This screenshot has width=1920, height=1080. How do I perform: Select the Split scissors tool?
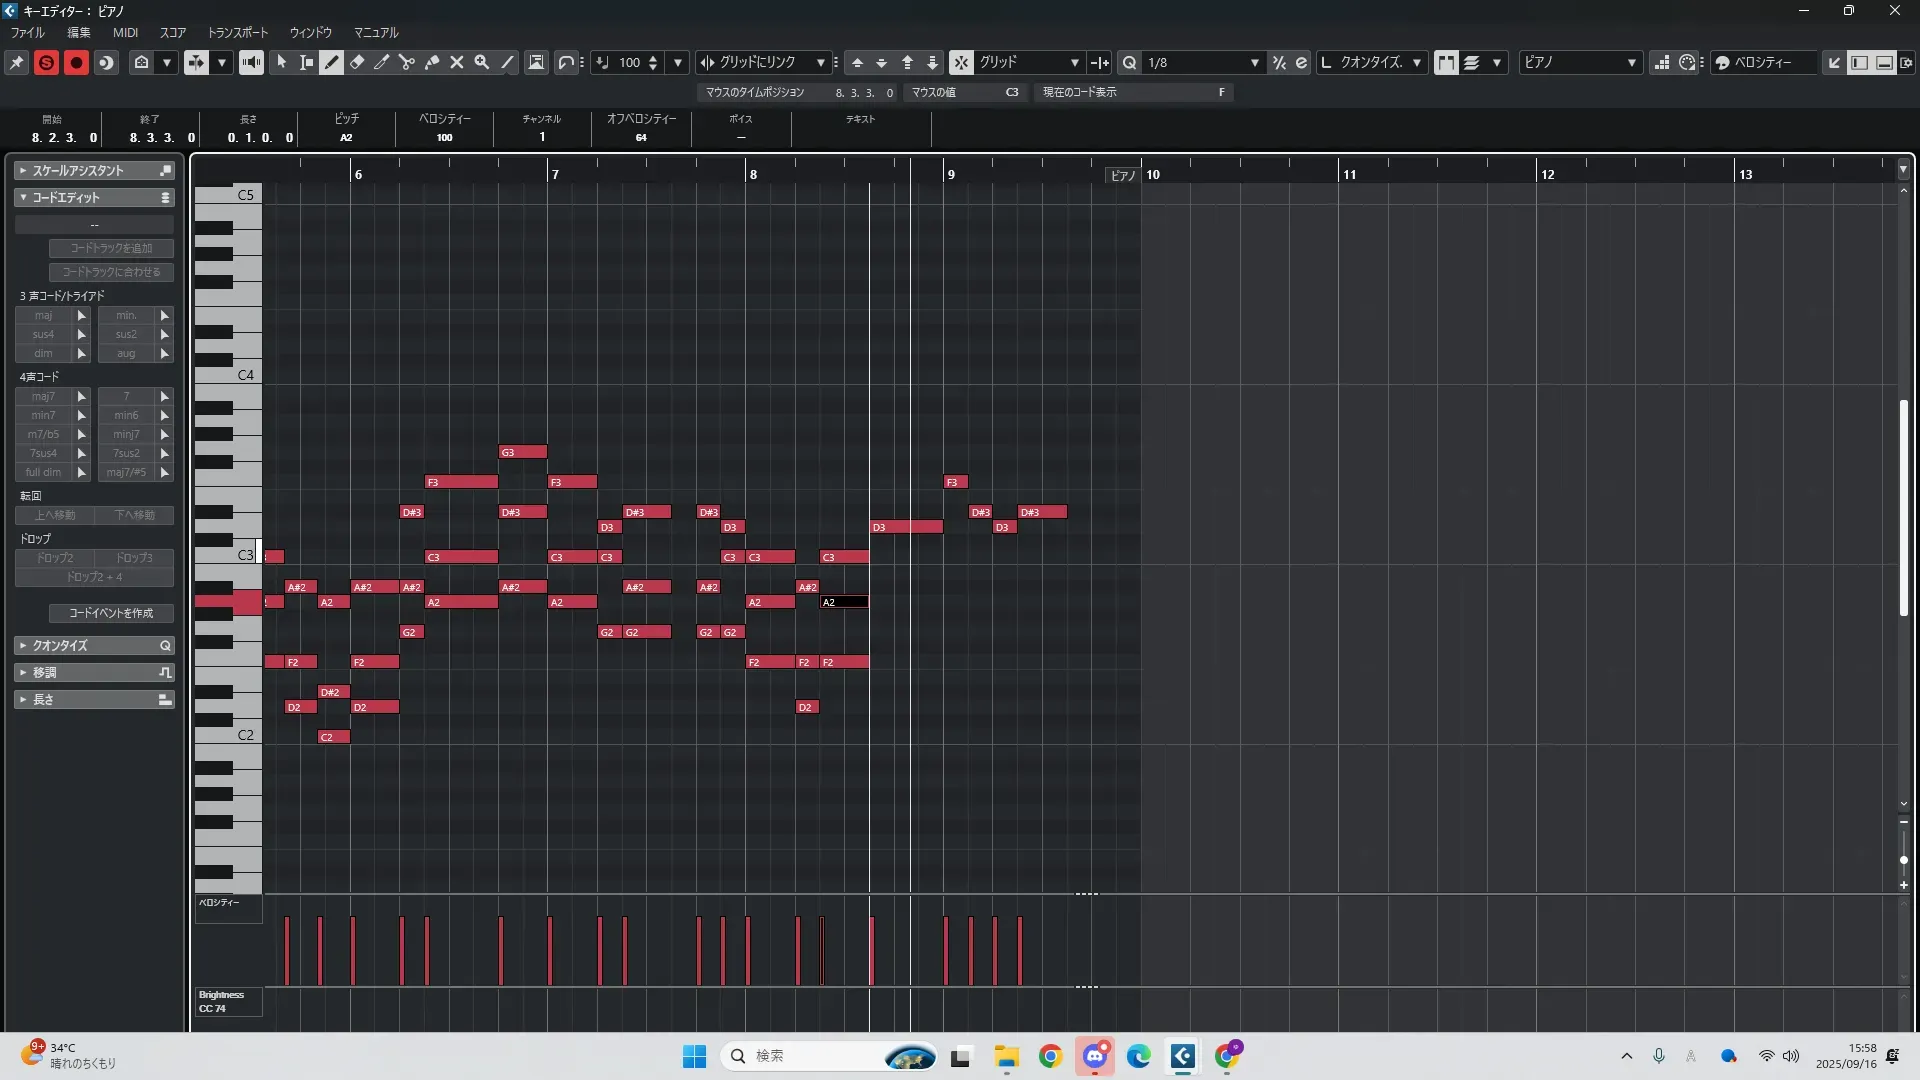(407, 62)
